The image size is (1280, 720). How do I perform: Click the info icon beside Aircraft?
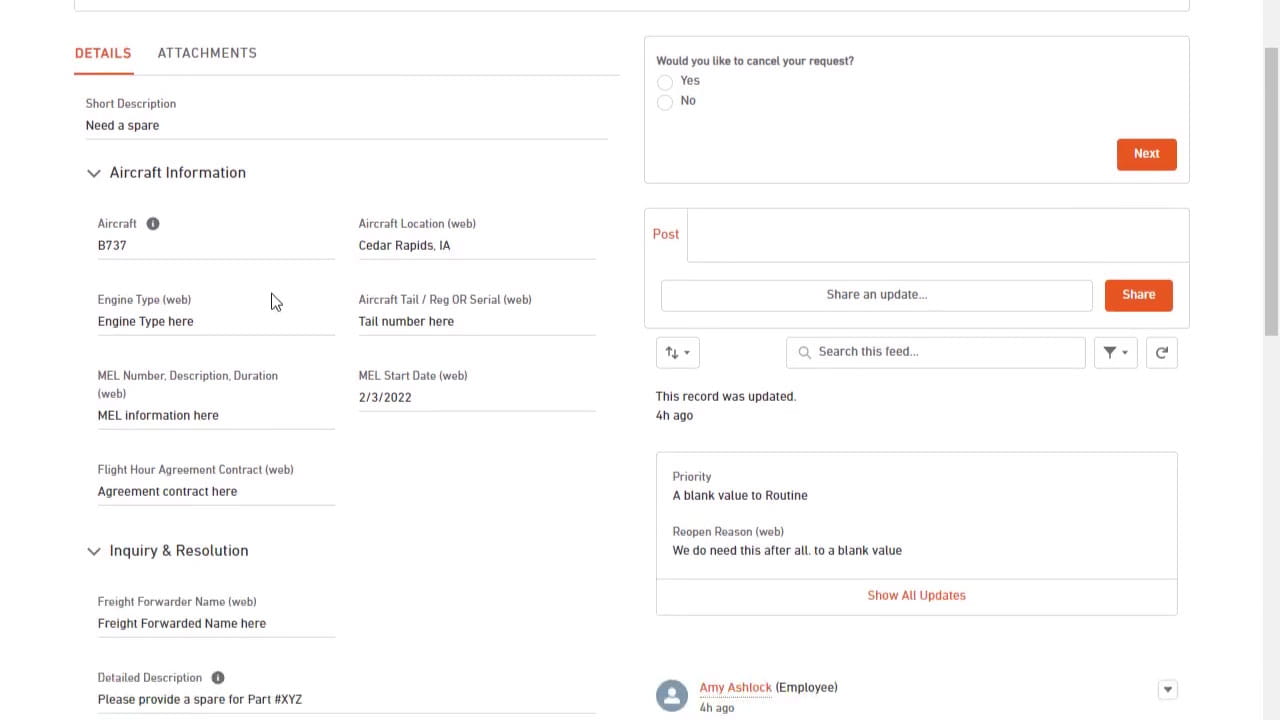pyautogui.click(x=152, y=223)
